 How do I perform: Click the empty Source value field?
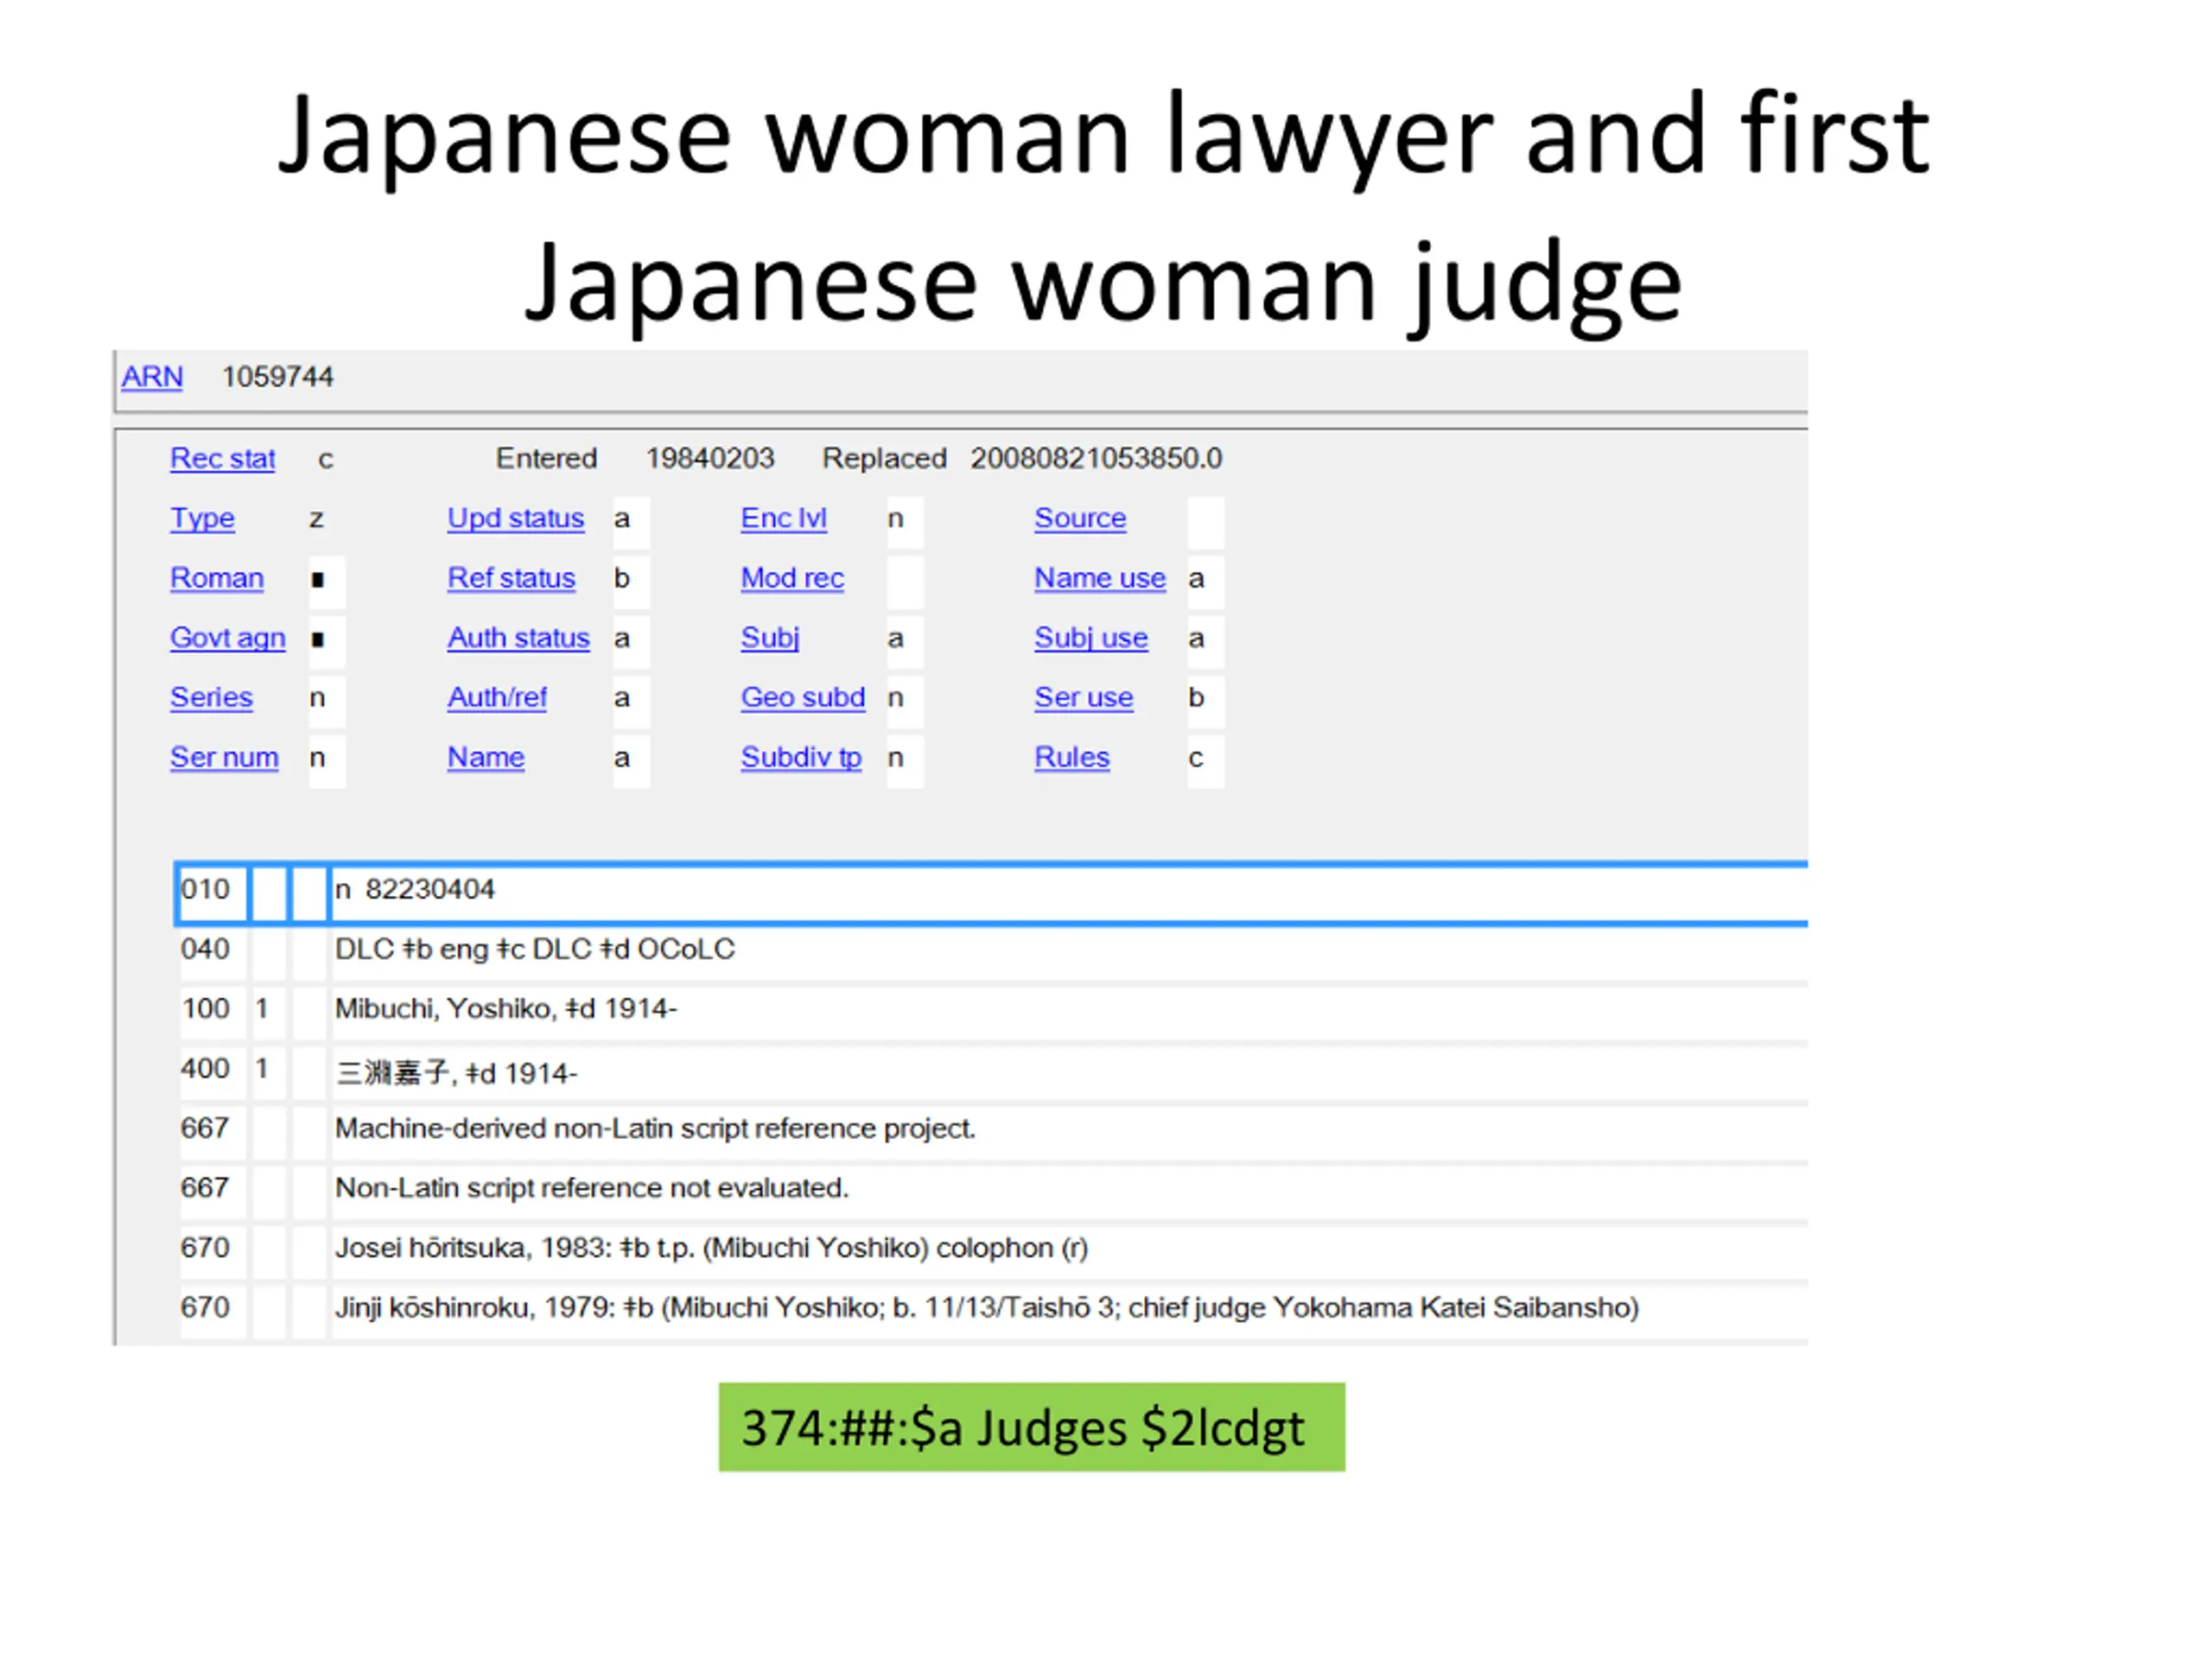pyautogui.click(x=1205, y=521)
